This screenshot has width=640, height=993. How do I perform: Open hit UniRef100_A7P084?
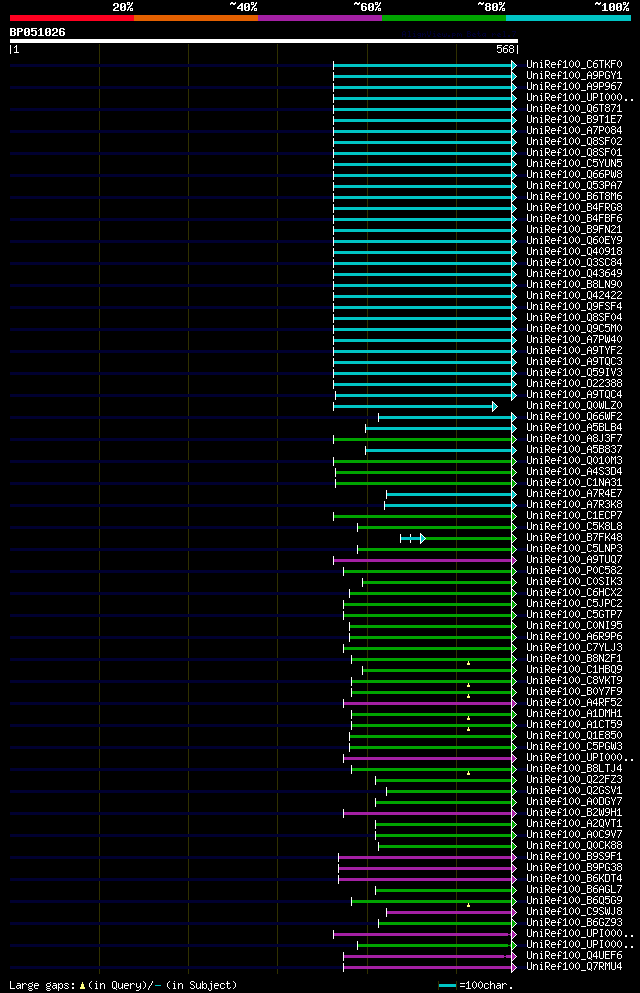574,130
